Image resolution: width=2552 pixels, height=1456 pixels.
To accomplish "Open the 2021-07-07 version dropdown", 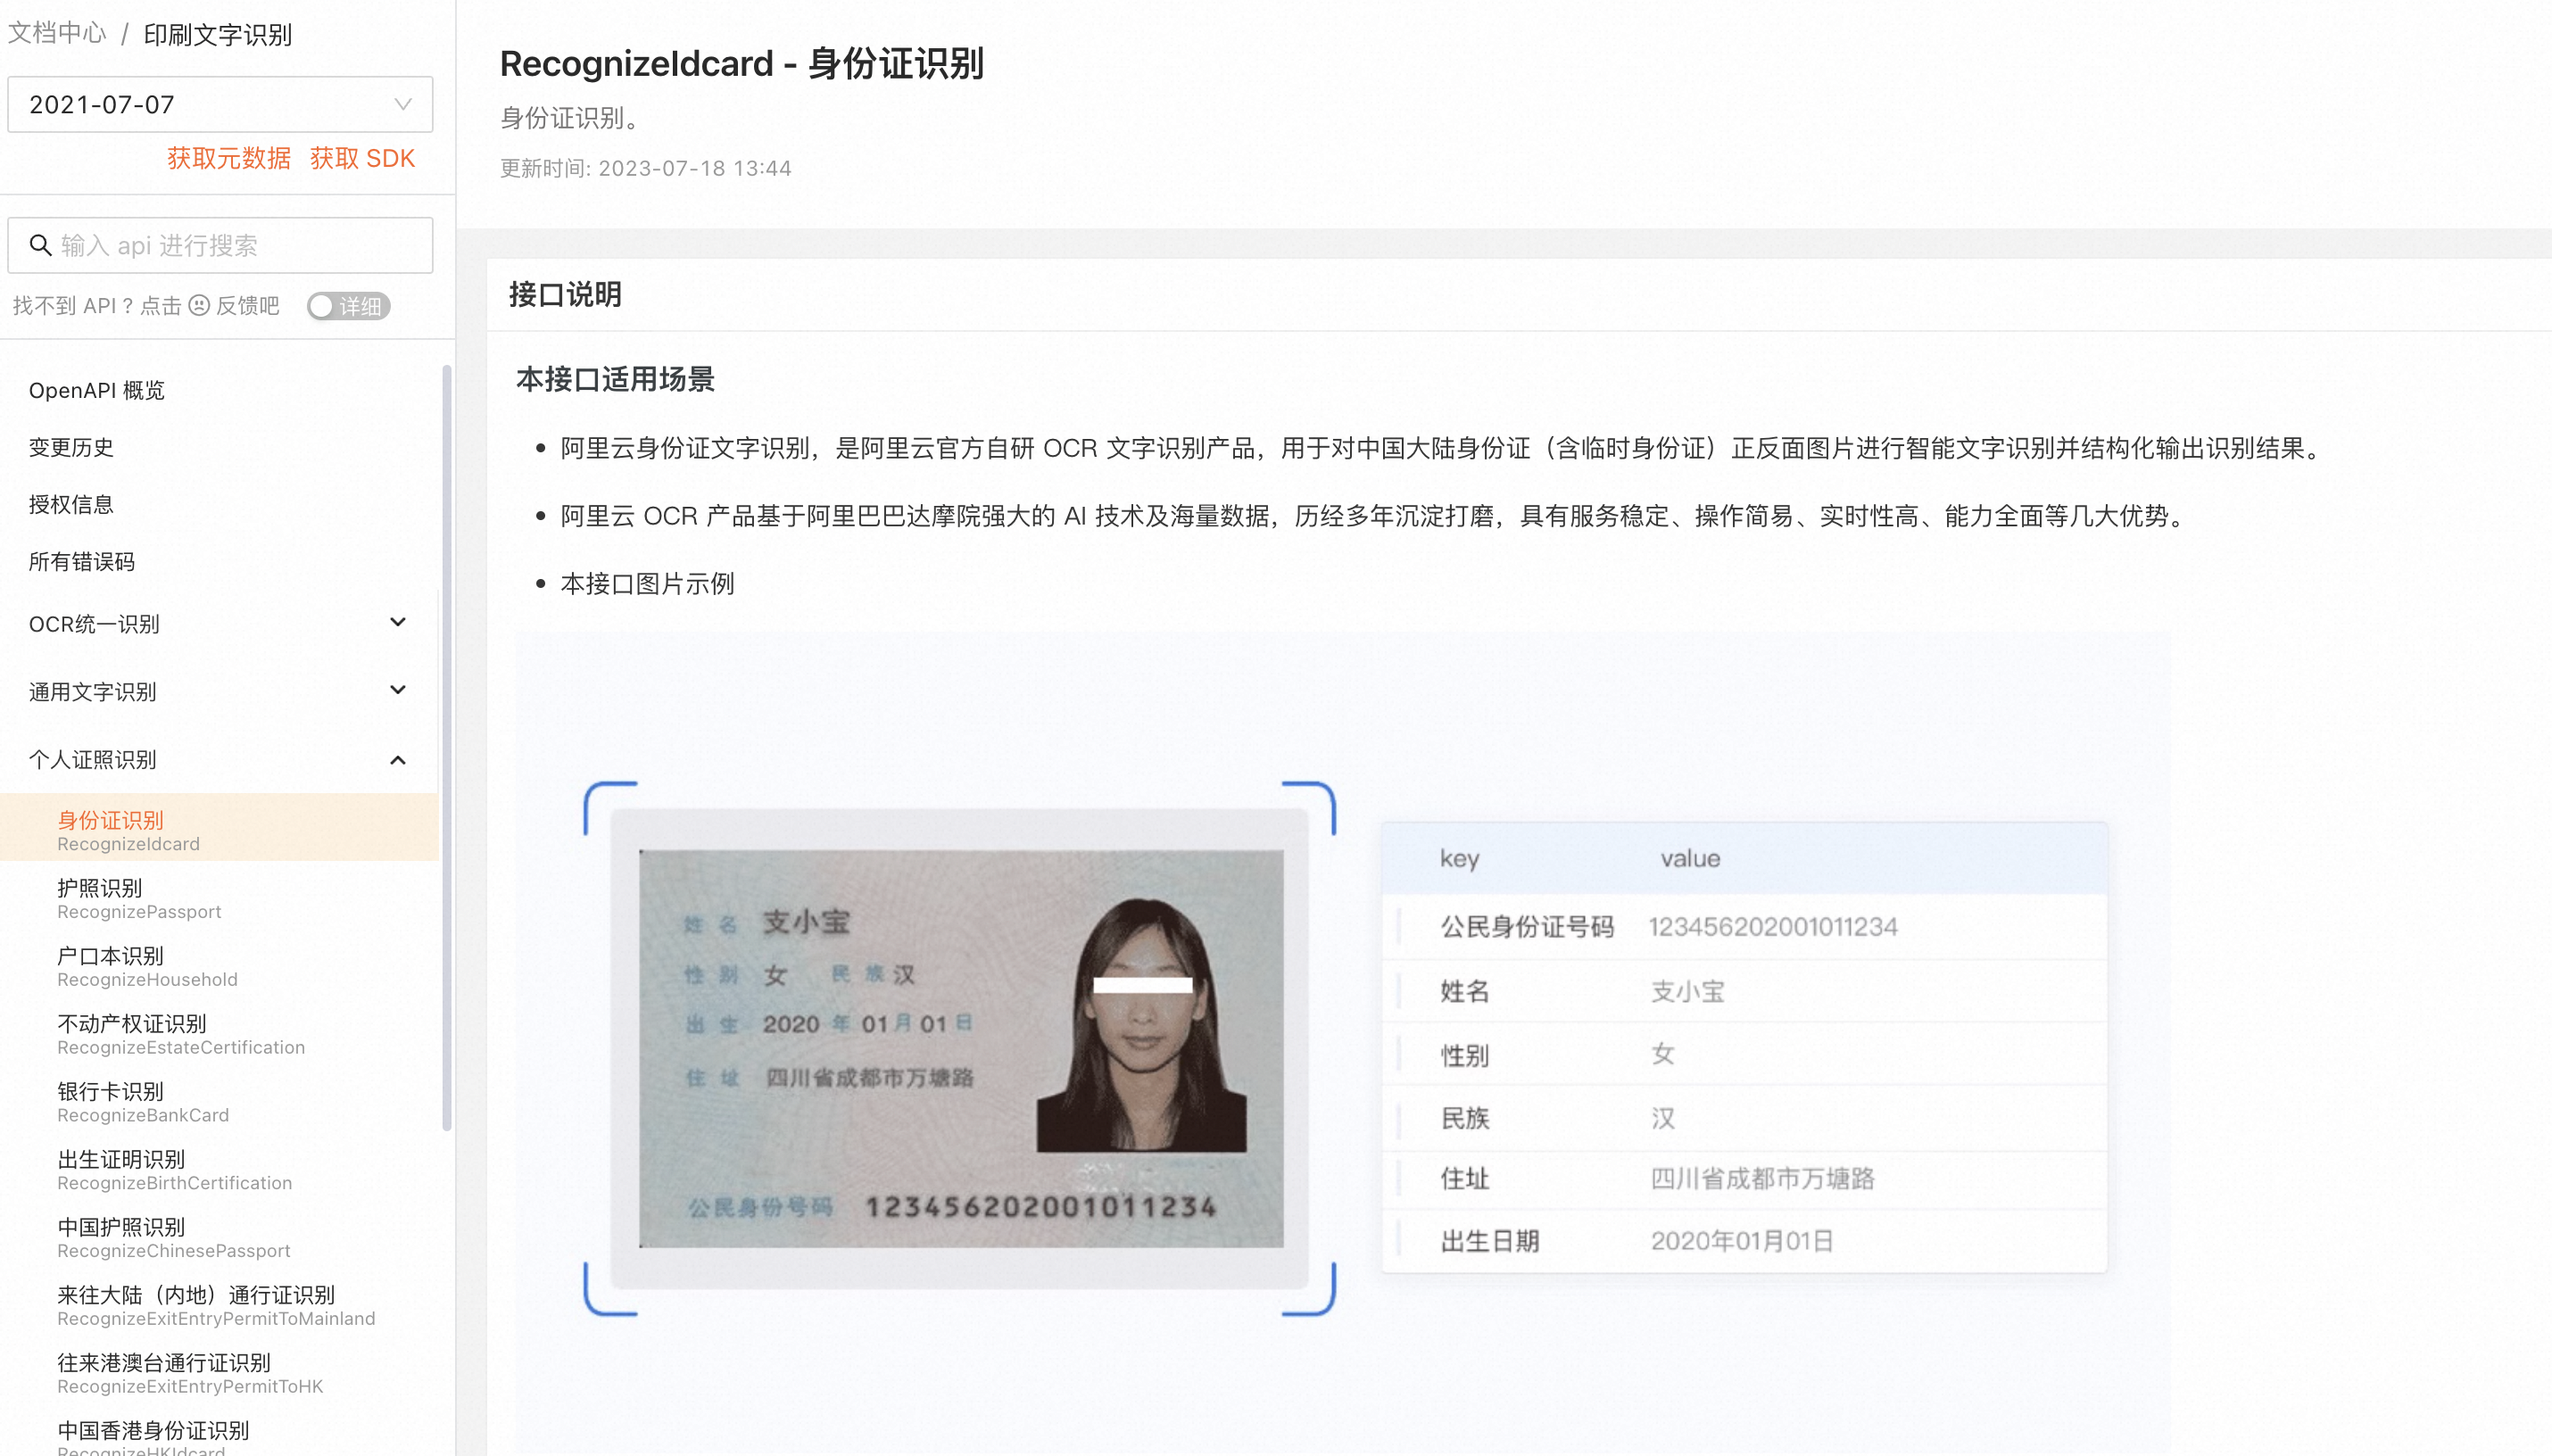I will tap(220, 104).
